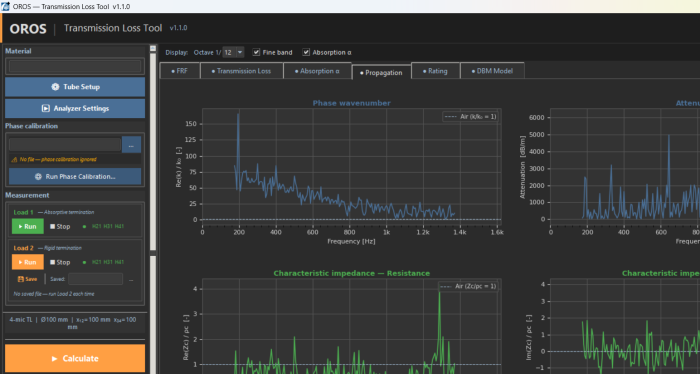Viewport: 700px width, 374px height.
Task: Click the OROS app icon in title bar
Action: (x=5, y=6)
